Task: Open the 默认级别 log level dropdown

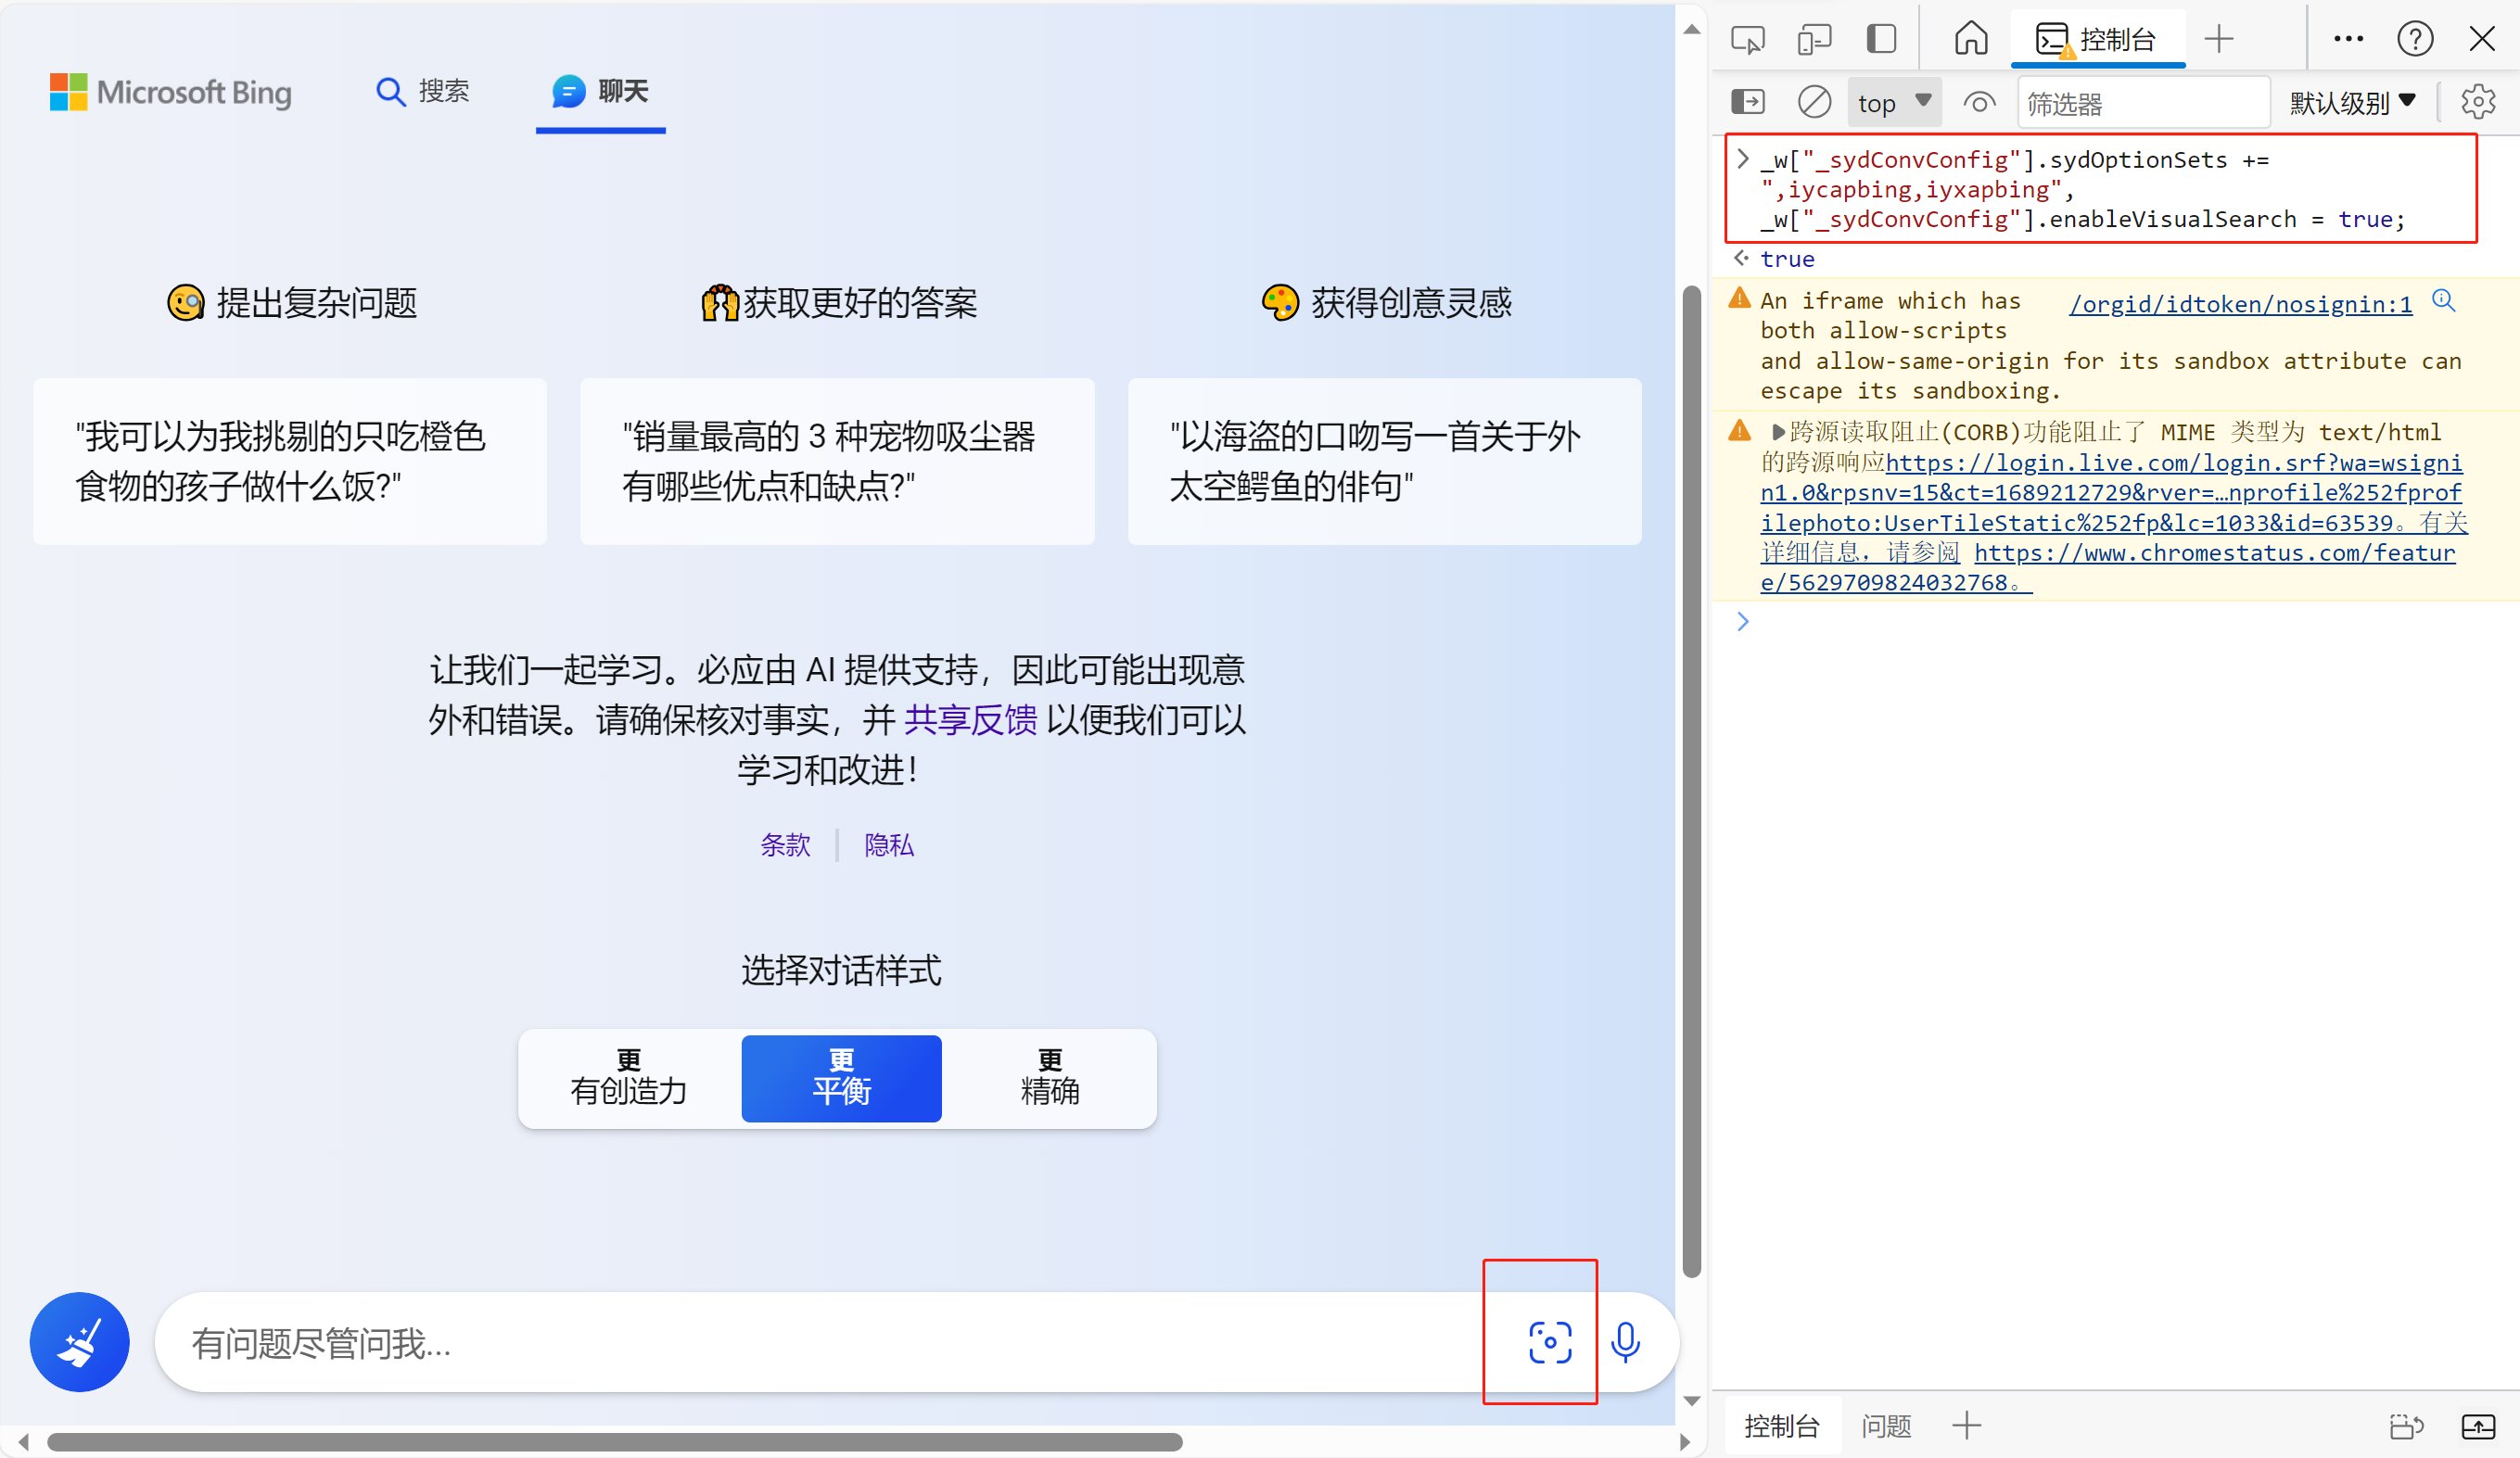Action: pos(2352,102)
